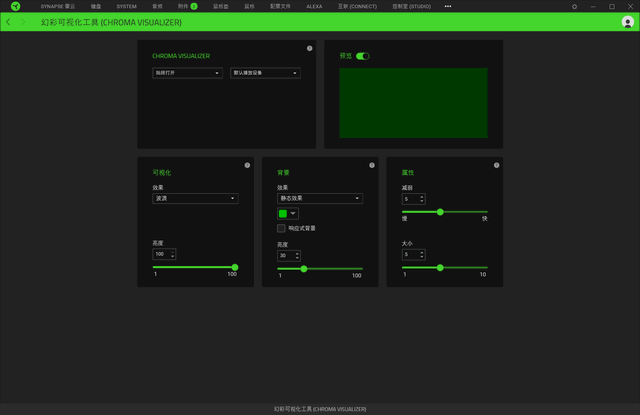Toggle the 预览 preview switch
Viewport: 640px width, 415px height.
click(362, 56)
